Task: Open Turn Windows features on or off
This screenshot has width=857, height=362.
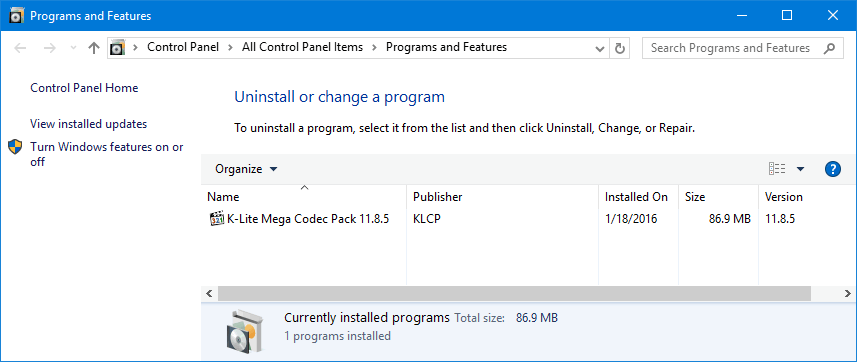Action: [x=107, y=154]
